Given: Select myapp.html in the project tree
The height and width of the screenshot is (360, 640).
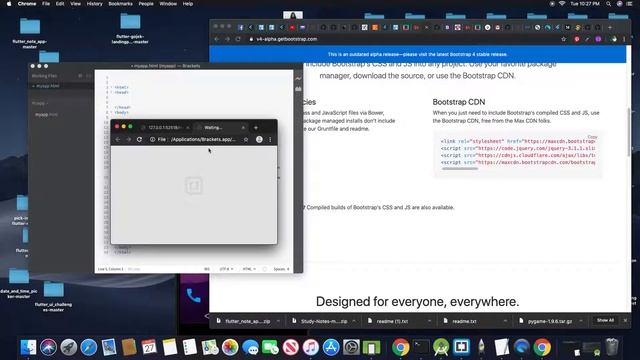Looking at the screenshot, I should [x=46, y=115].
